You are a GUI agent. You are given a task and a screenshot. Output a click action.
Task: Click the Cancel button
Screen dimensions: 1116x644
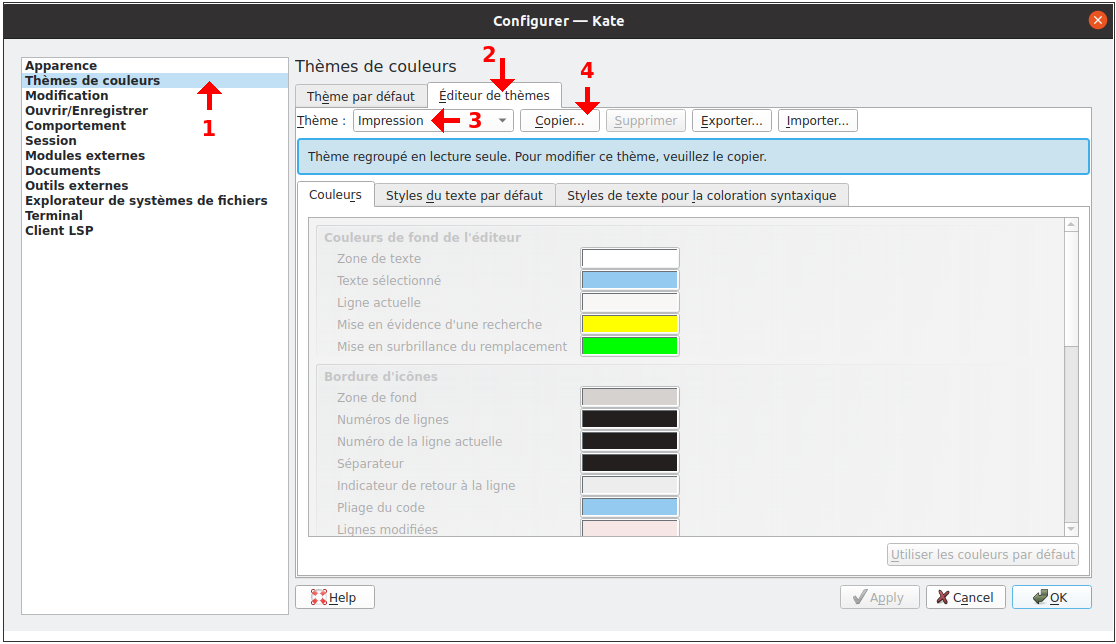tap(966, 597)
